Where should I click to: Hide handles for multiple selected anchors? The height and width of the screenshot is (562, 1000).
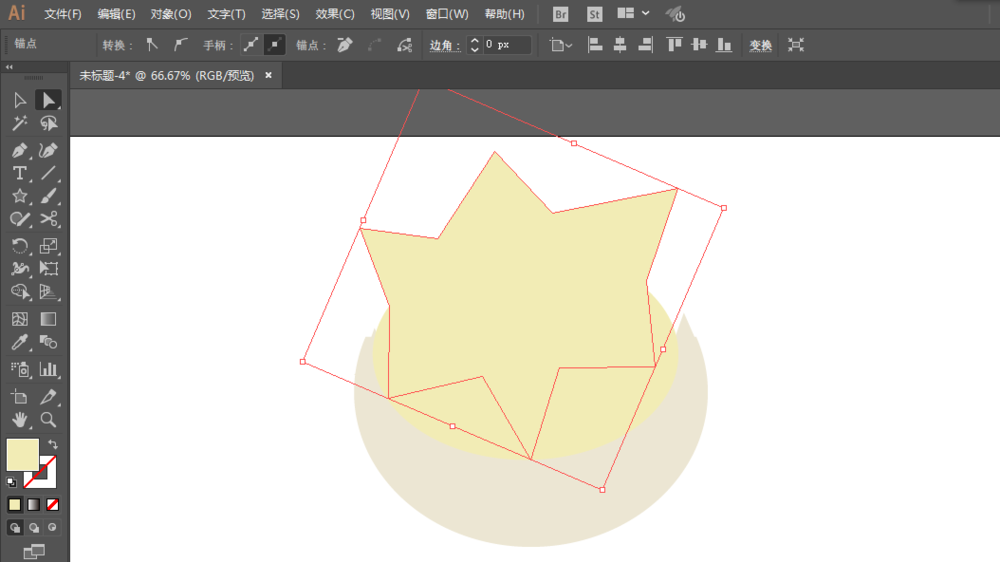click(x=274, y=45)
